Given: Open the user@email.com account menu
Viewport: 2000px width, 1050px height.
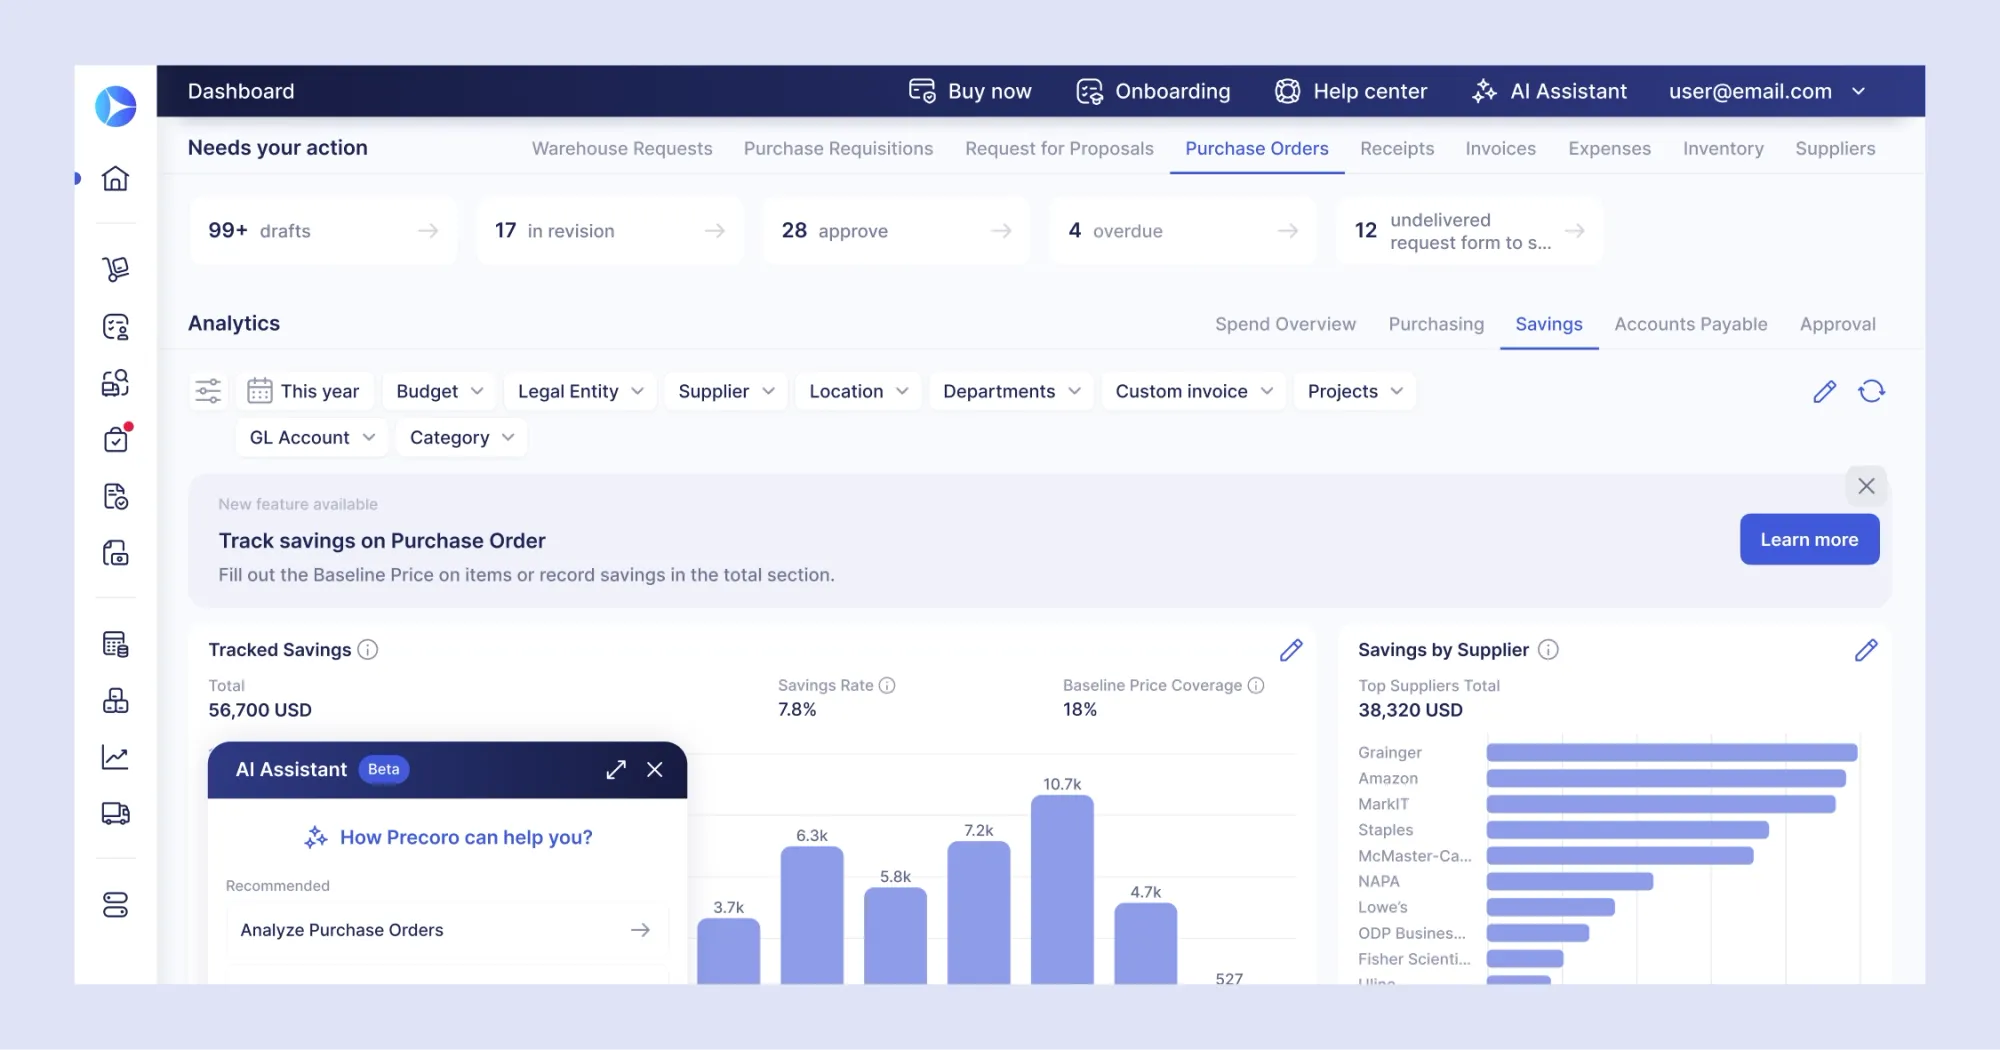Looking at the screenshot, I should [x=1767, y=91].
